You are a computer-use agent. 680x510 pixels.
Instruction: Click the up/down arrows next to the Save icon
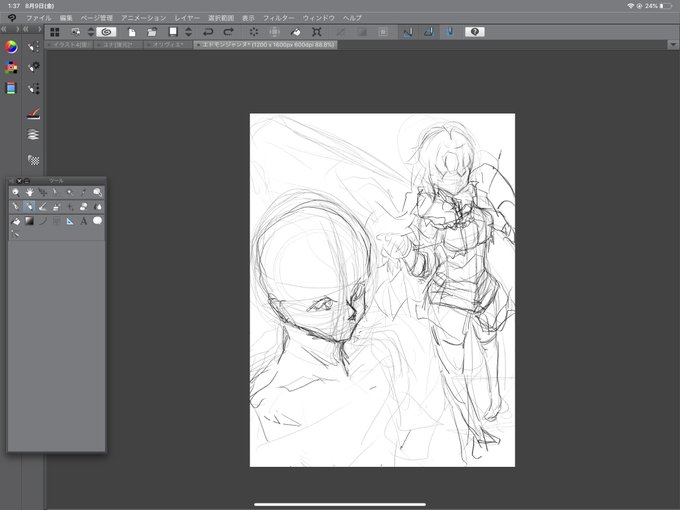(x=188, y=32)
